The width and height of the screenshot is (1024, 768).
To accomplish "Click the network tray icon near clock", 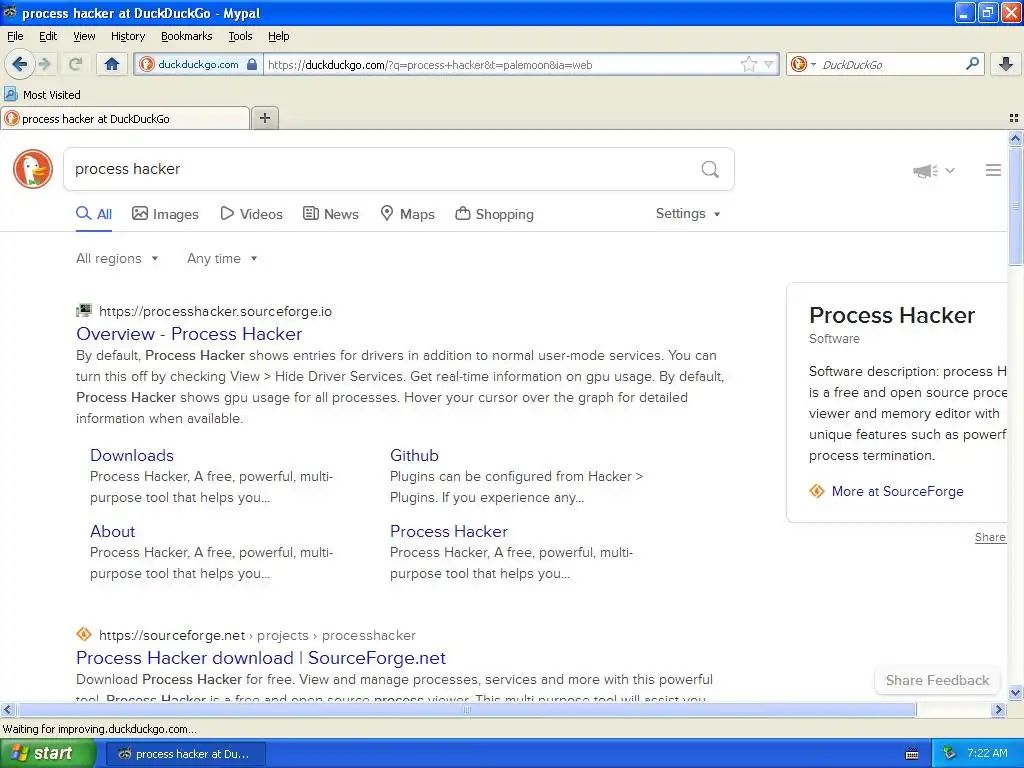I will click(950, 753).
